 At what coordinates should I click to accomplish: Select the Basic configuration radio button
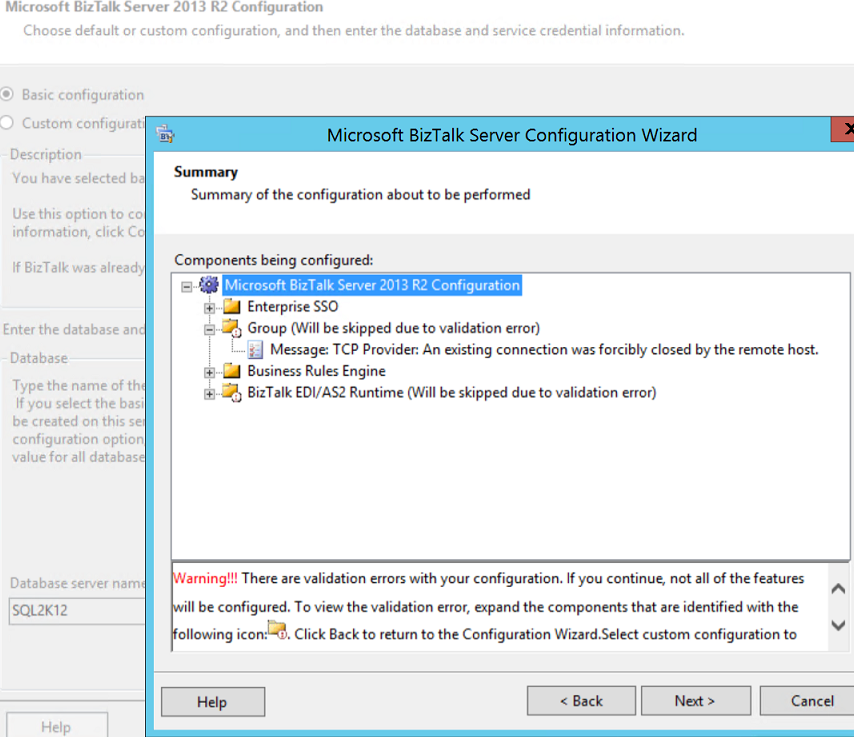click(7, 94)
